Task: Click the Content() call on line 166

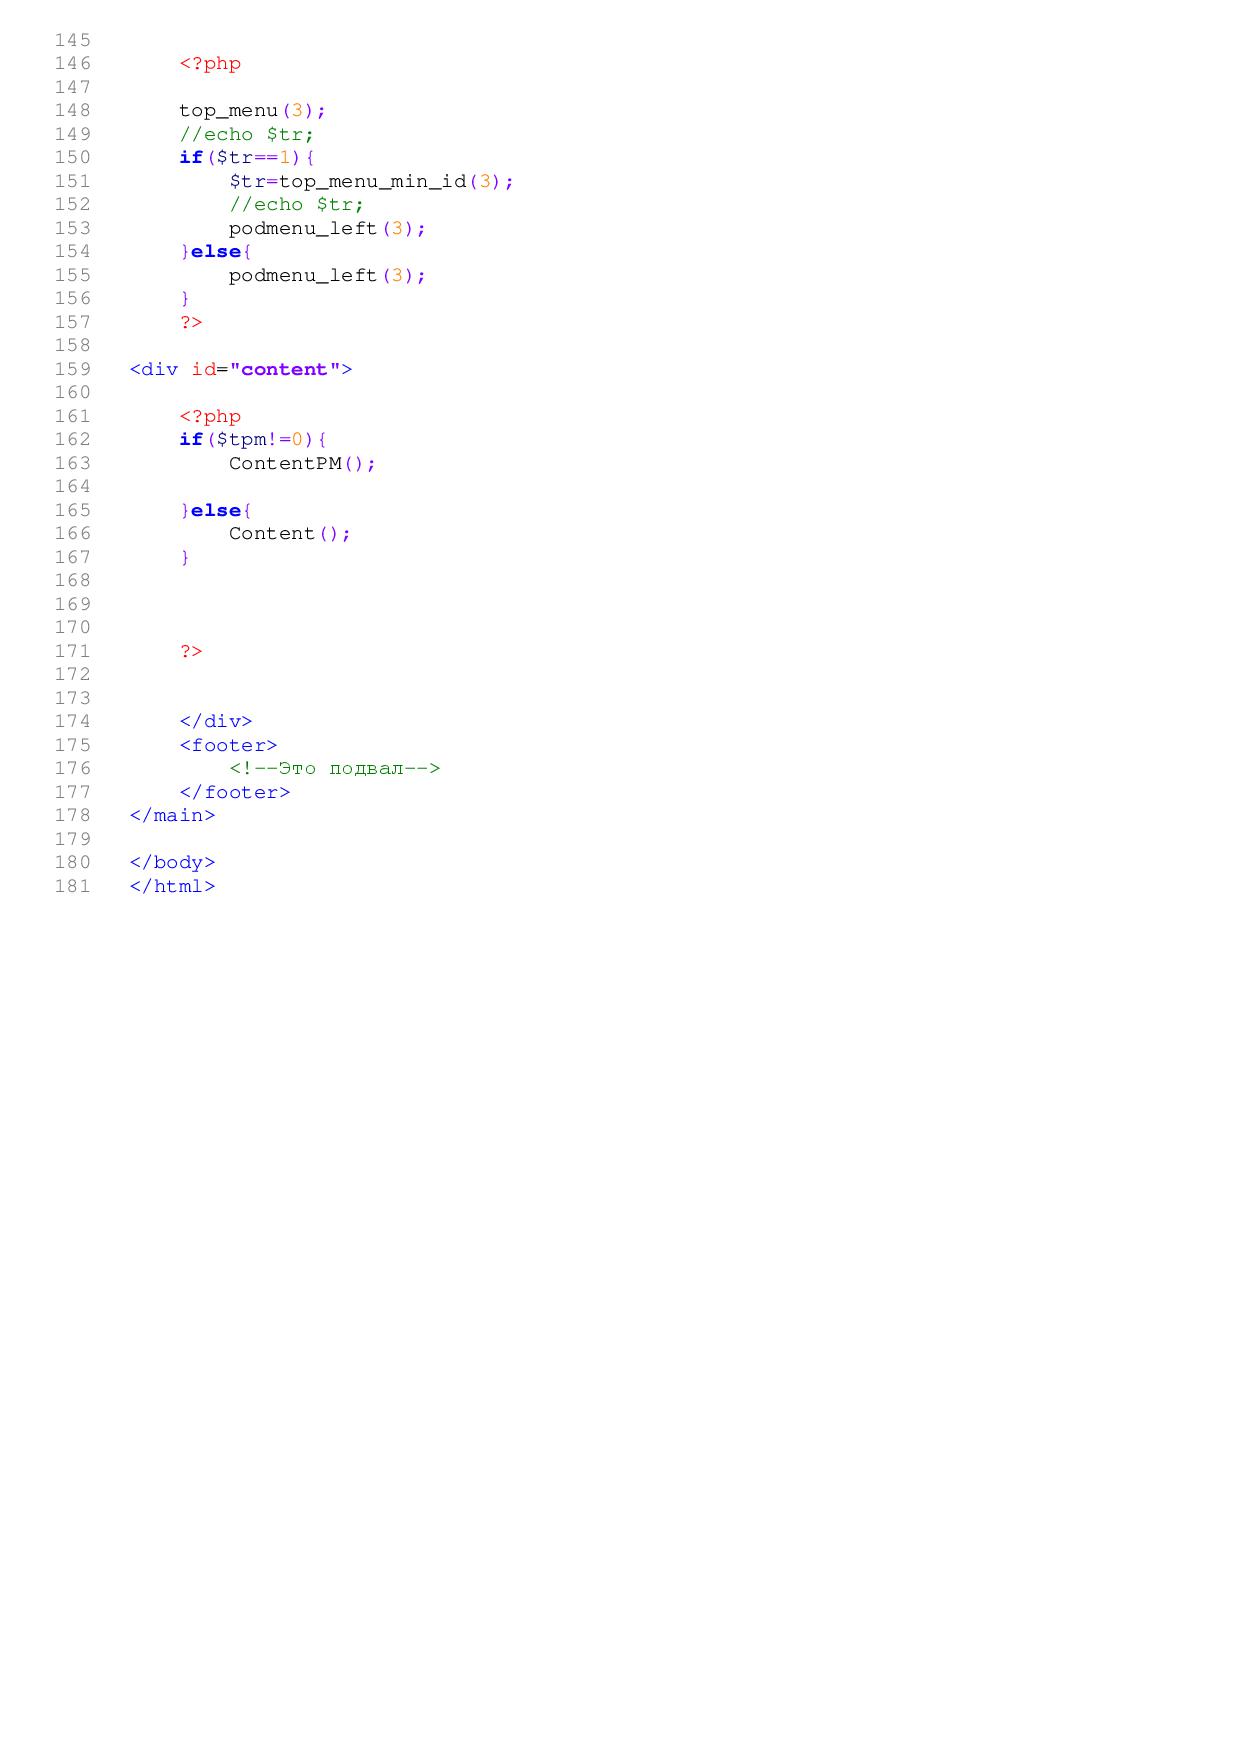Action: (x=289, y=533)
